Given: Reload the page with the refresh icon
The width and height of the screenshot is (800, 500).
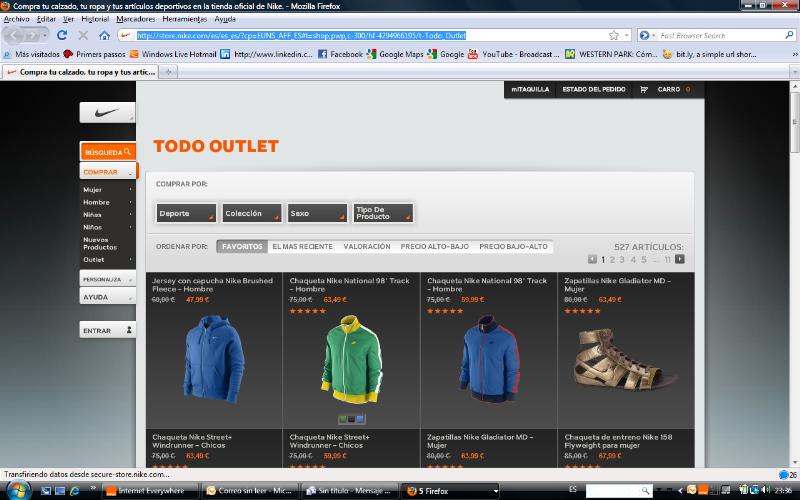Looking at the screenshot, I should point(62,35).
